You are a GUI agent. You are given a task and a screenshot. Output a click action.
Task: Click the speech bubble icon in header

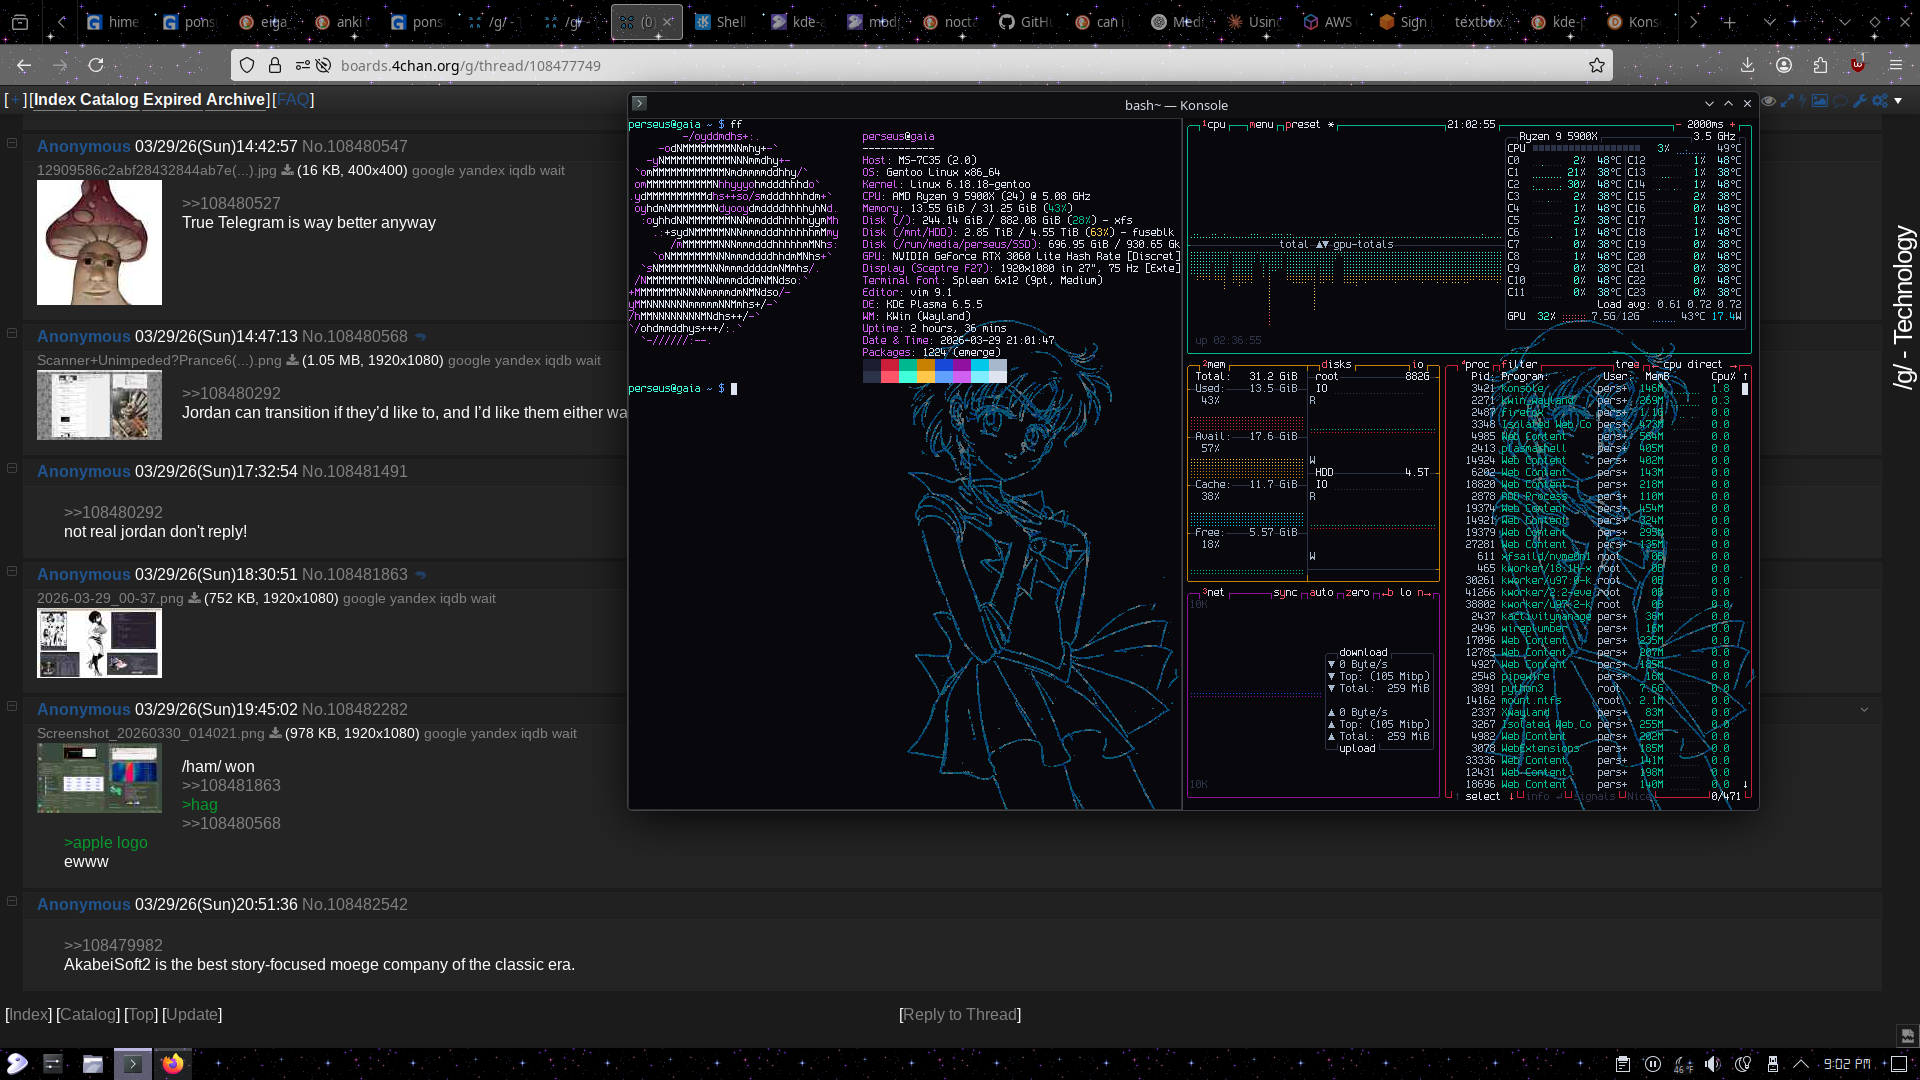point(1840,101)
